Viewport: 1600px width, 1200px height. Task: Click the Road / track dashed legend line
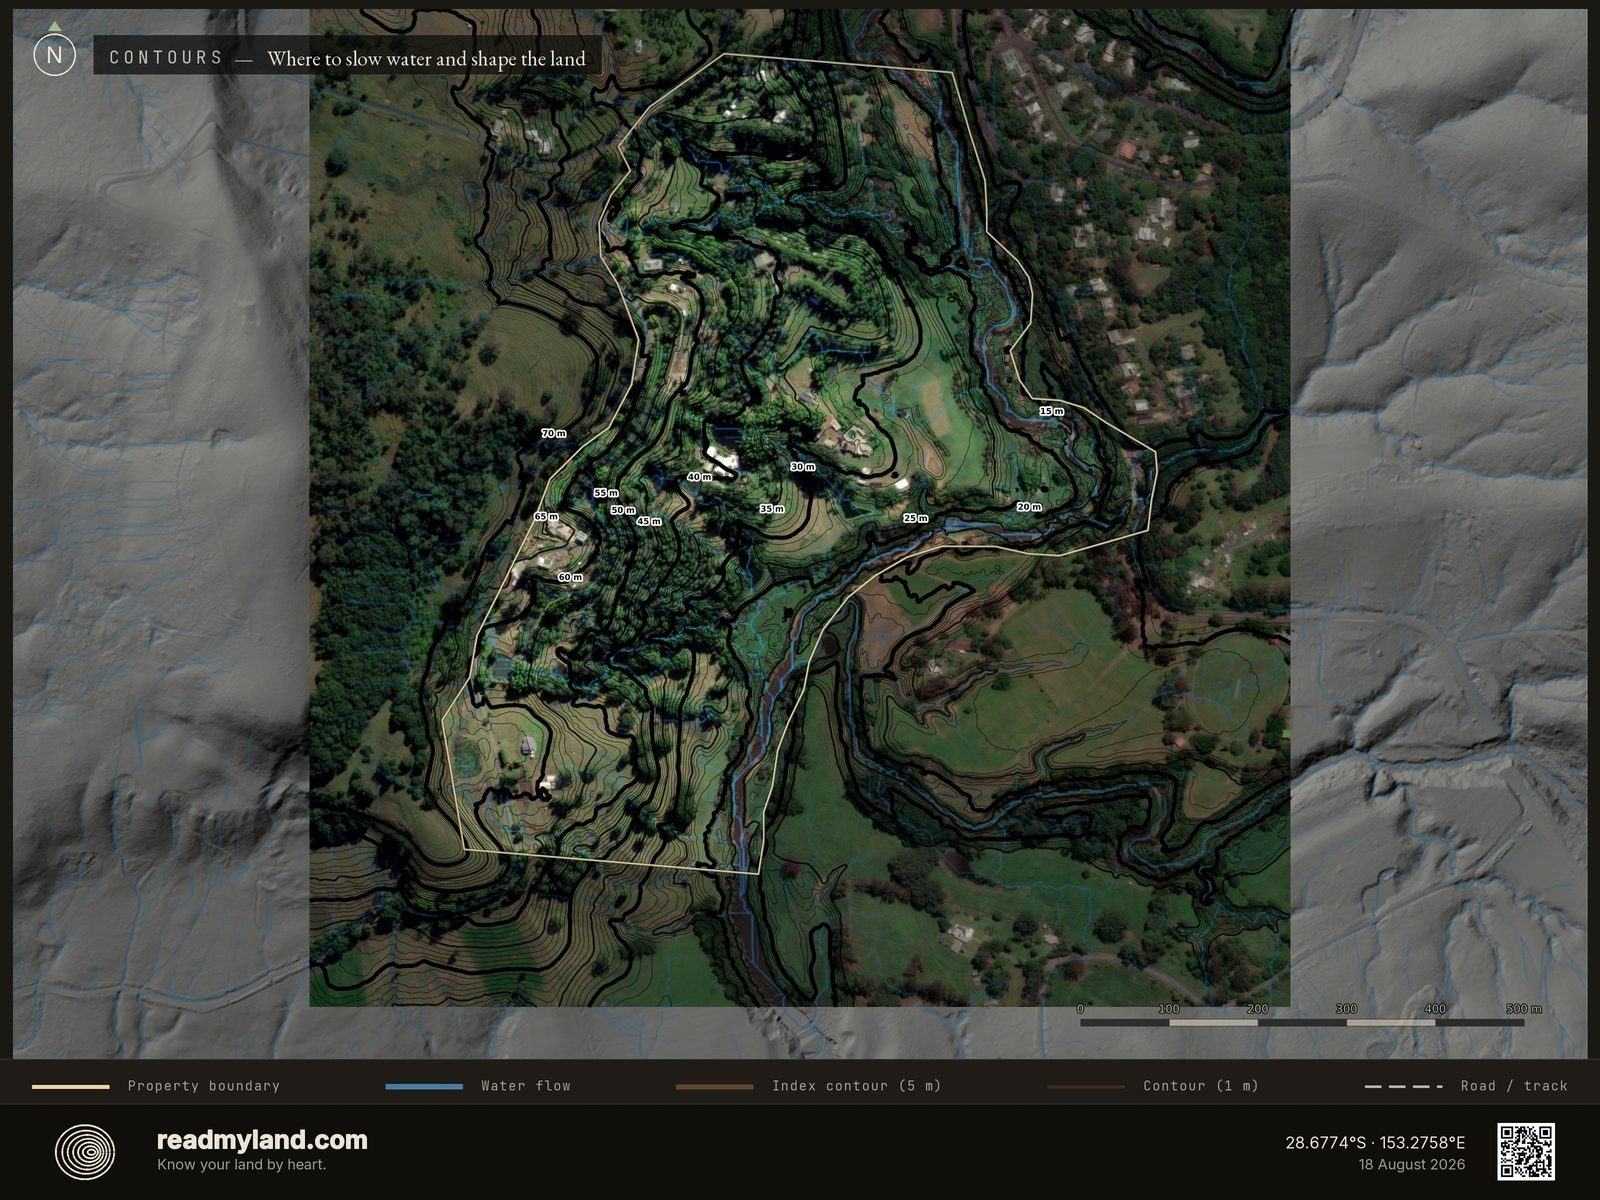1404,1086
